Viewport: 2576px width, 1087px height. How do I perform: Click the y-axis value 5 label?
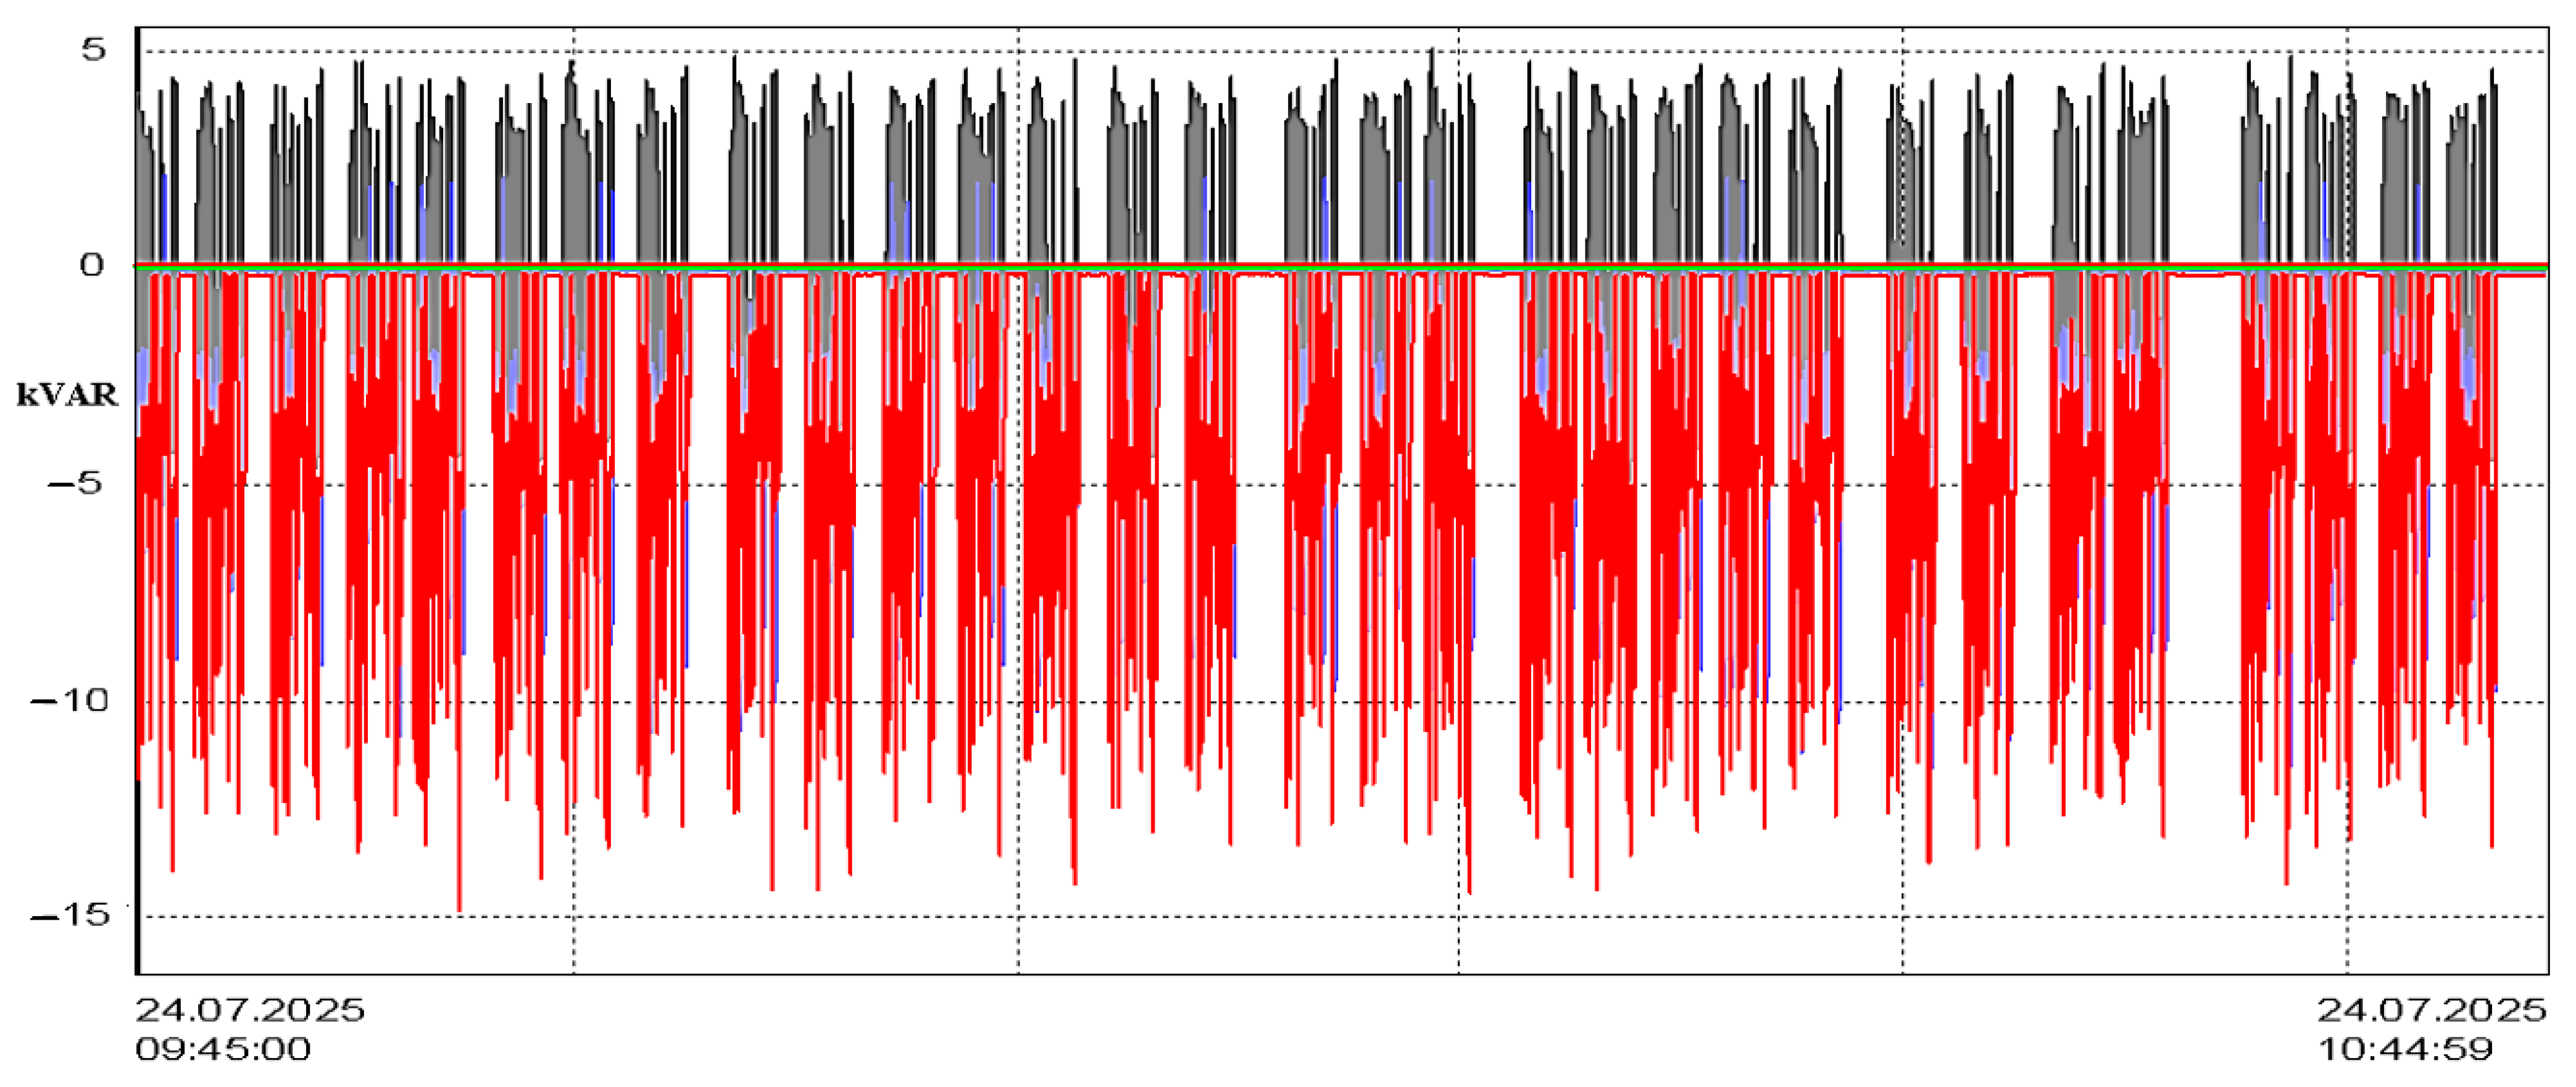[x=93, y=50]
